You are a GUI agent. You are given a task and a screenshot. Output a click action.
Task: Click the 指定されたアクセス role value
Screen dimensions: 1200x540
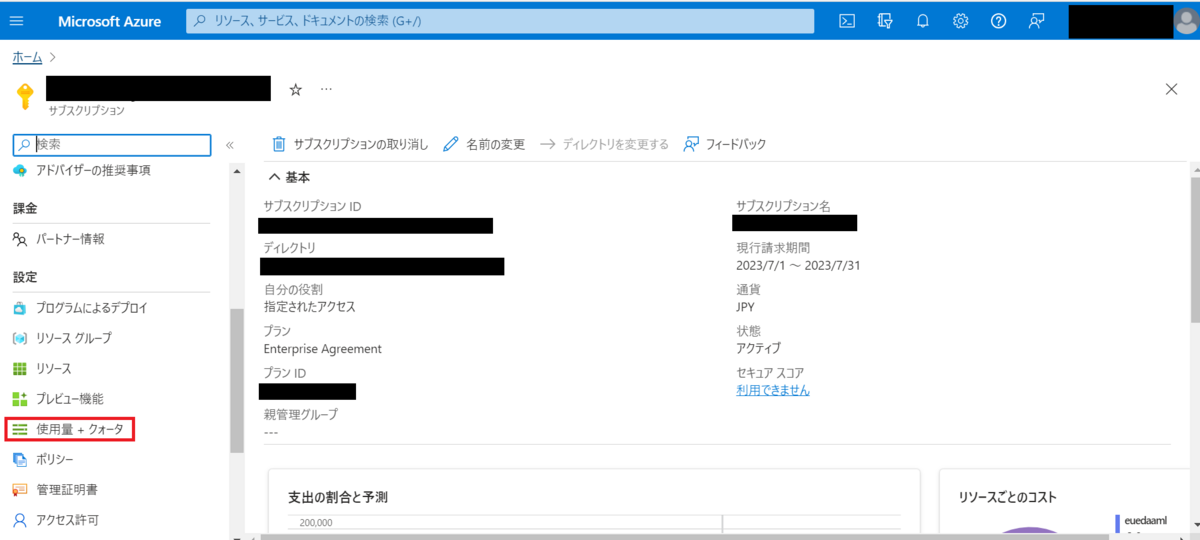[309, 307]
